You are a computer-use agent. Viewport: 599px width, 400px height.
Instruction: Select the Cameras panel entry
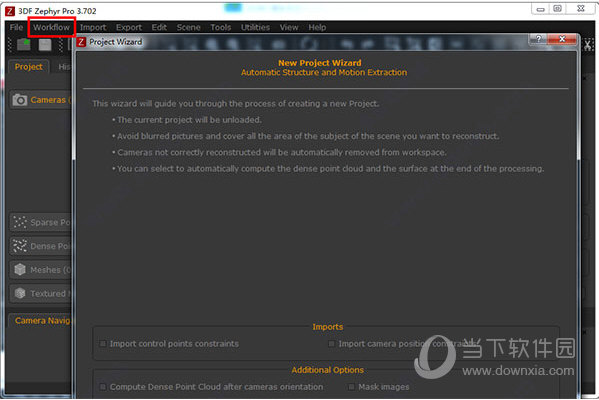click(x=41, y=100)
